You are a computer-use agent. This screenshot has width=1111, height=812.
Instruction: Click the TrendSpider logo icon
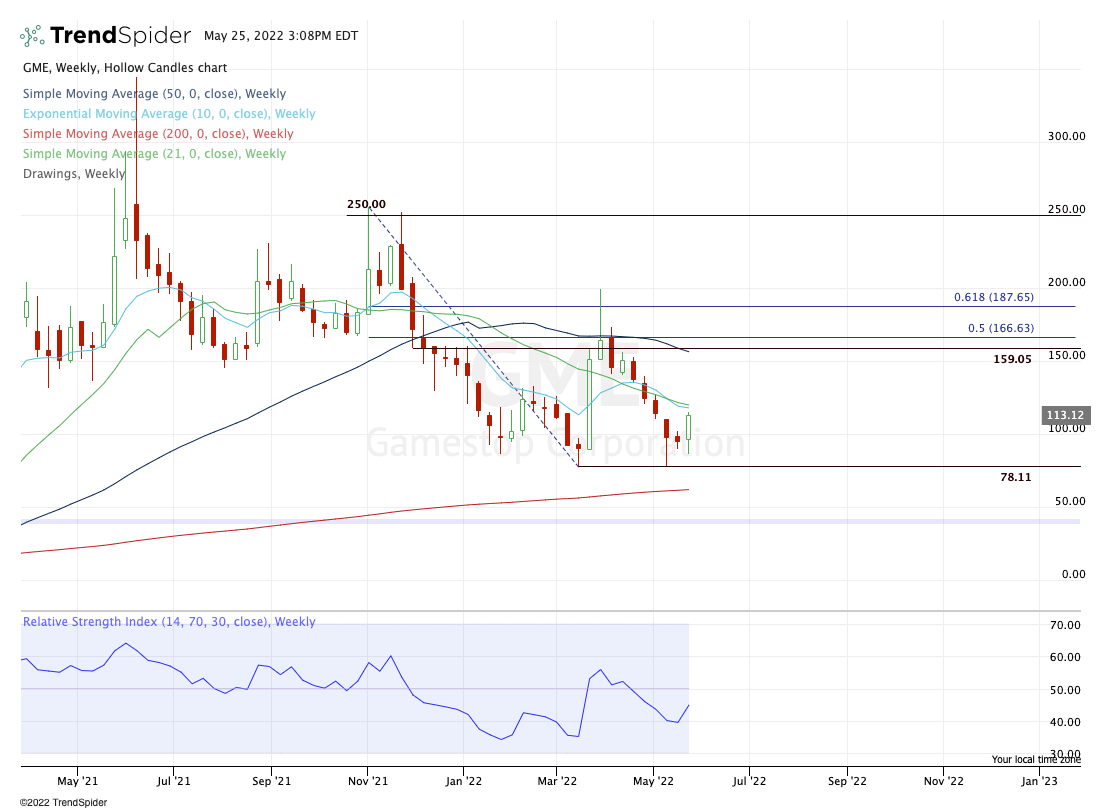32,35
